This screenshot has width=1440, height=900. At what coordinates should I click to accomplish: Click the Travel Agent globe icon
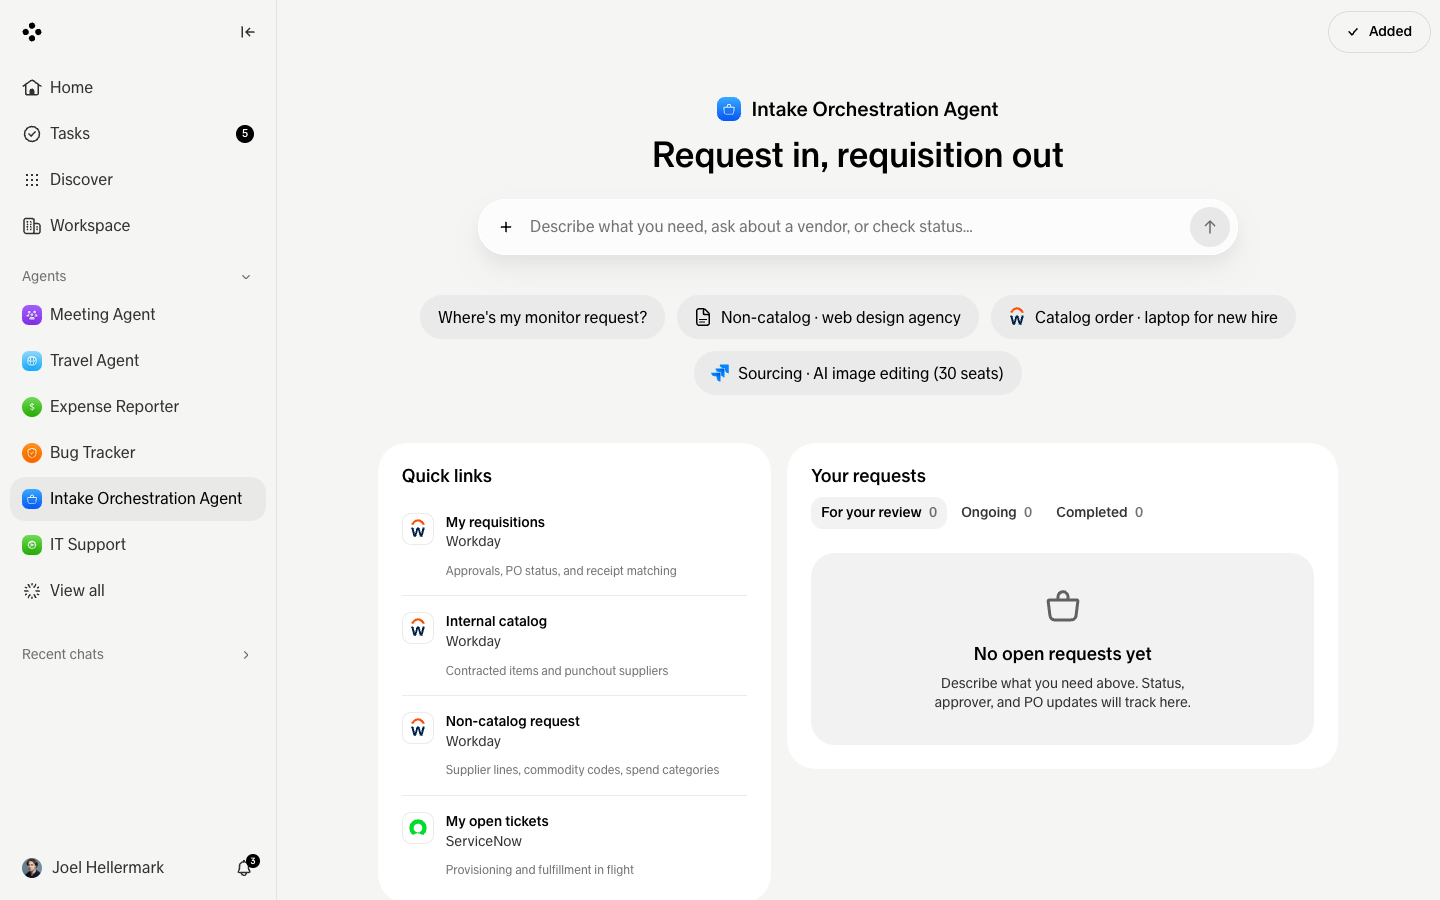pyautogui.click(x=32, y=361)
